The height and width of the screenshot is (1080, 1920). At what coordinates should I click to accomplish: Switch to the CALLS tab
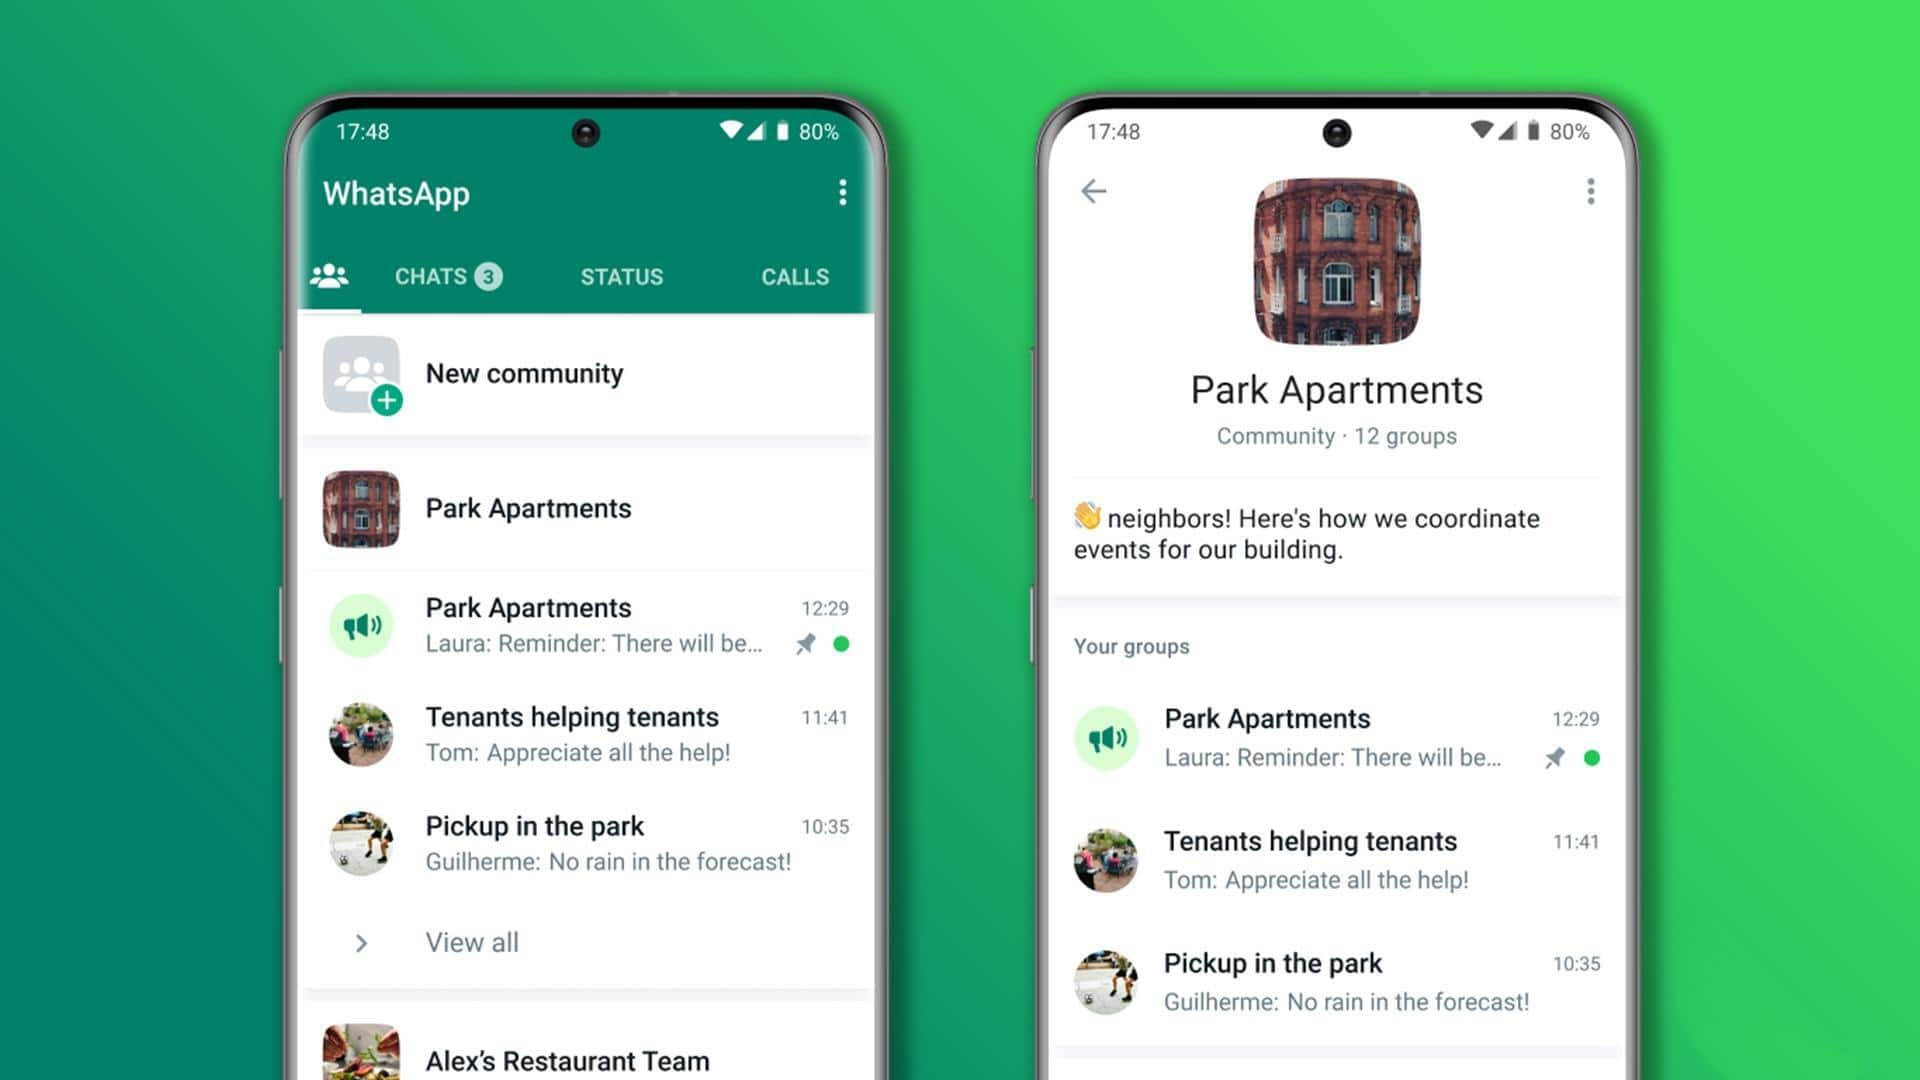click(793, 276)
